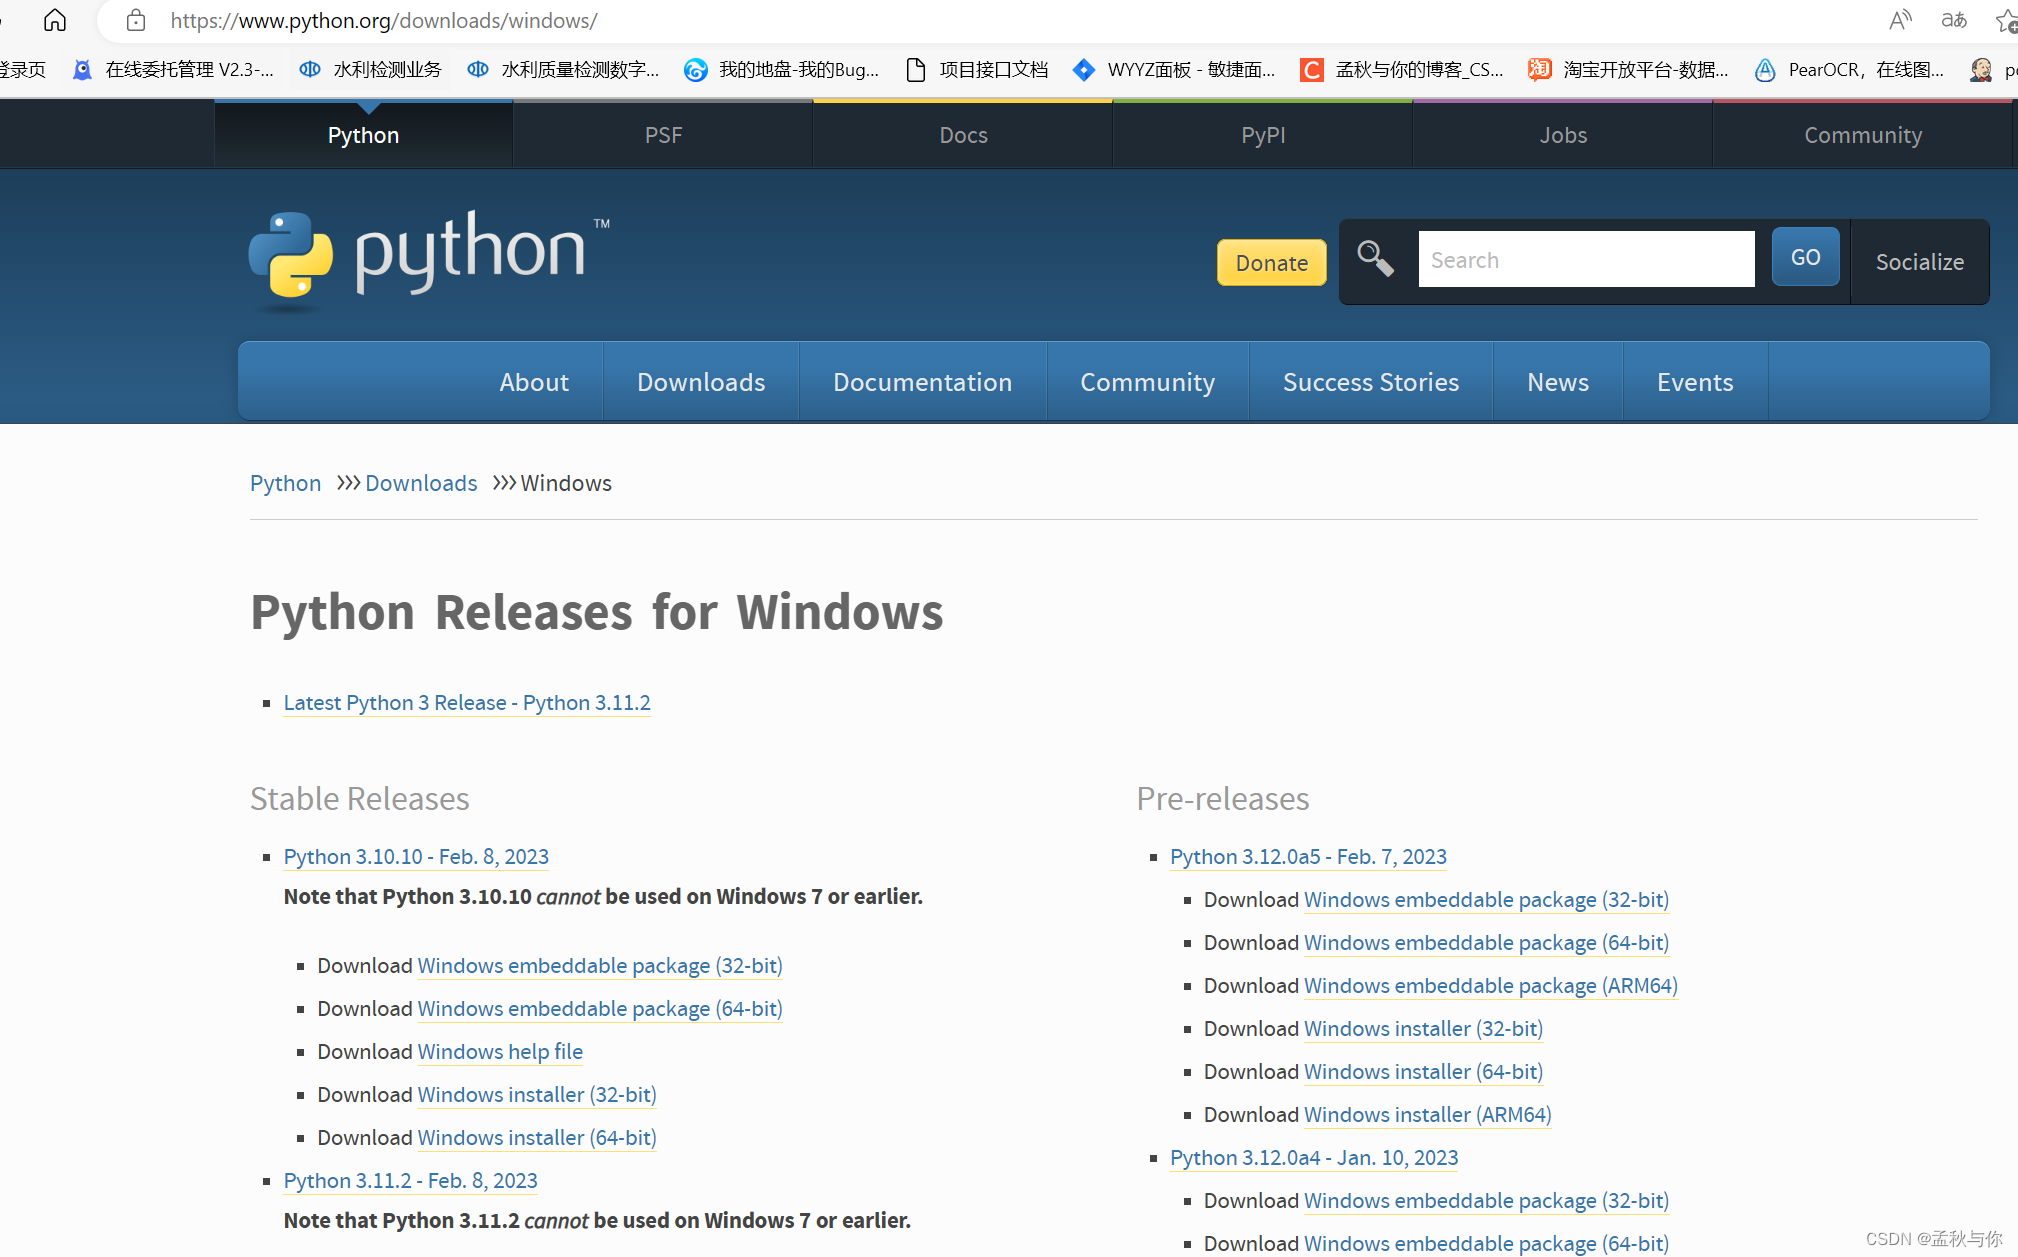Open the Documentation navigation menu

922,382
